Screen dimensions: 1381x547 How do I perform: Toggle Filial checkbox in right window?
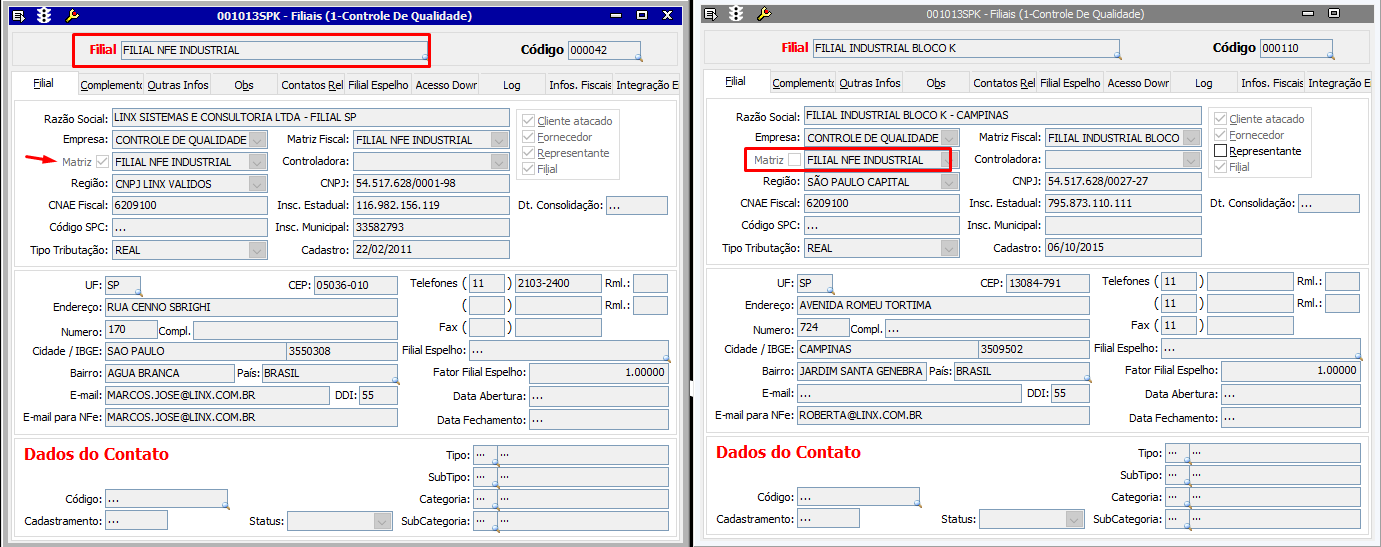pyautogui.click(x=1220, y=167)
